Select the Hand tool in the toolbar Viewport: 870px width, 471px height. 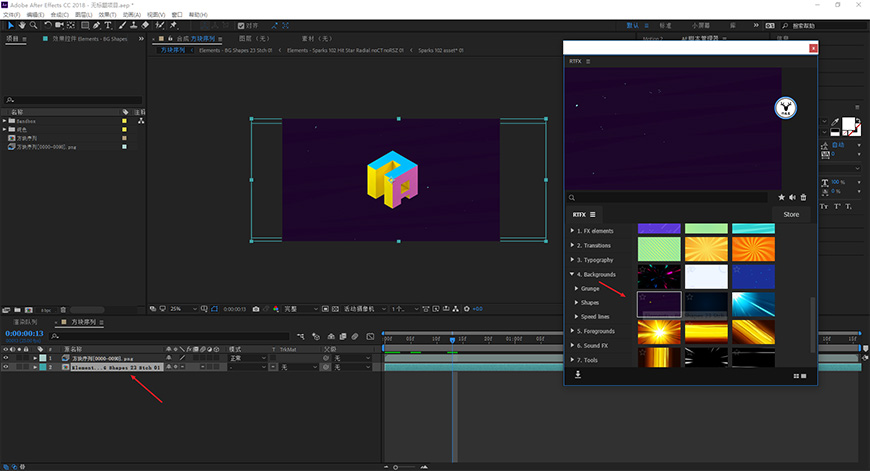pyautogui.click(x=22, y=26)
